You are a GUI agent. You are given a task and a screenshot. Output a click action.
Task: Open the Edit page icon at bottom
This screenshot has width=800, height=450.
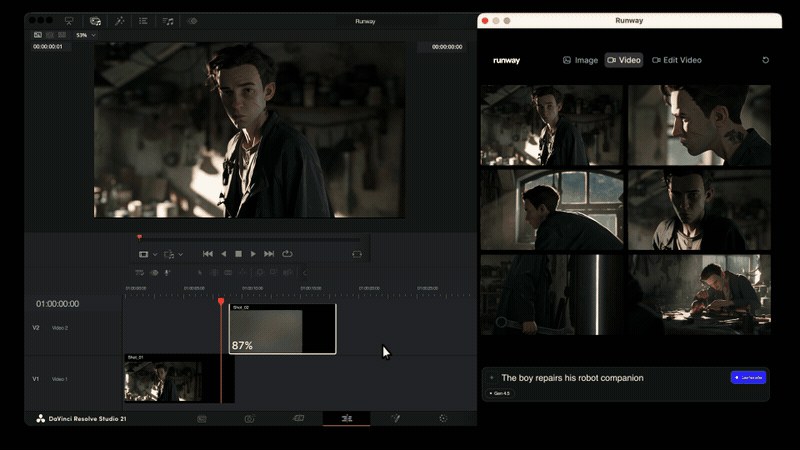coord(346,418)
